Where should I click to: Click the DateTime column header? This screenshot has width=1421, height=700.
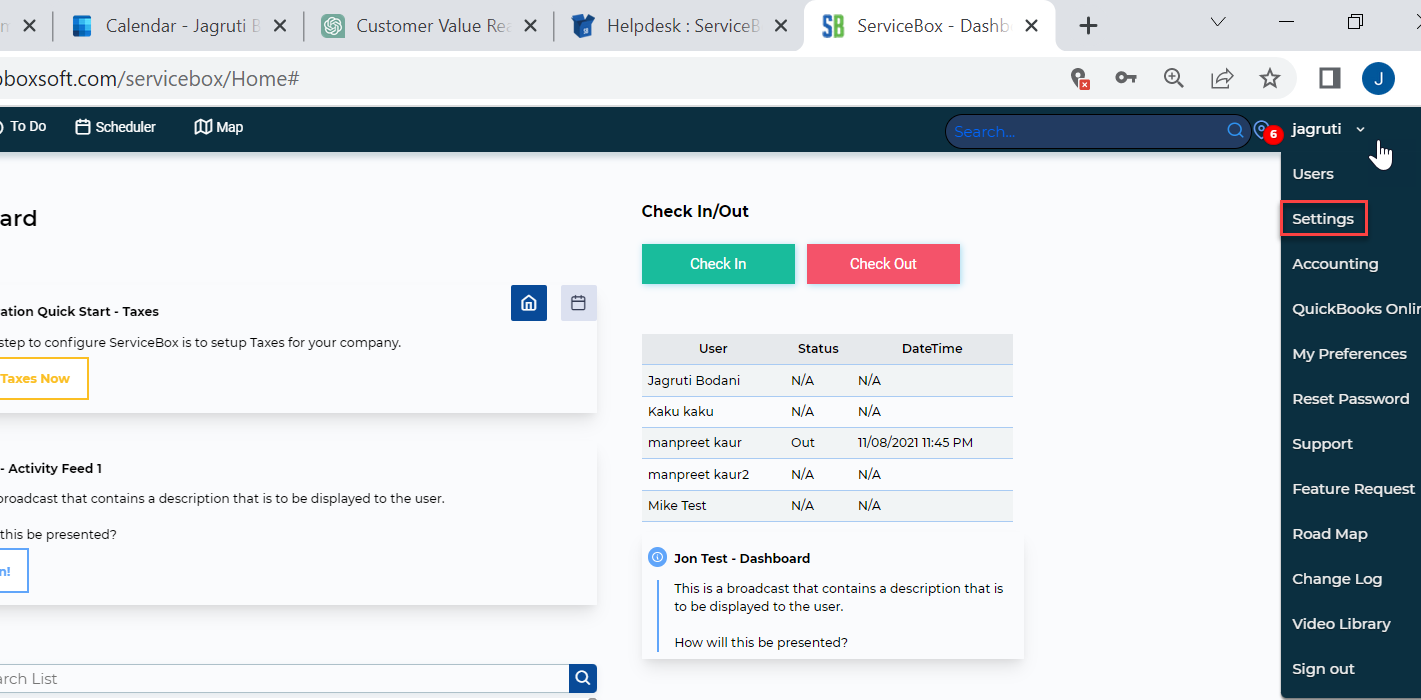click(932, 349)
